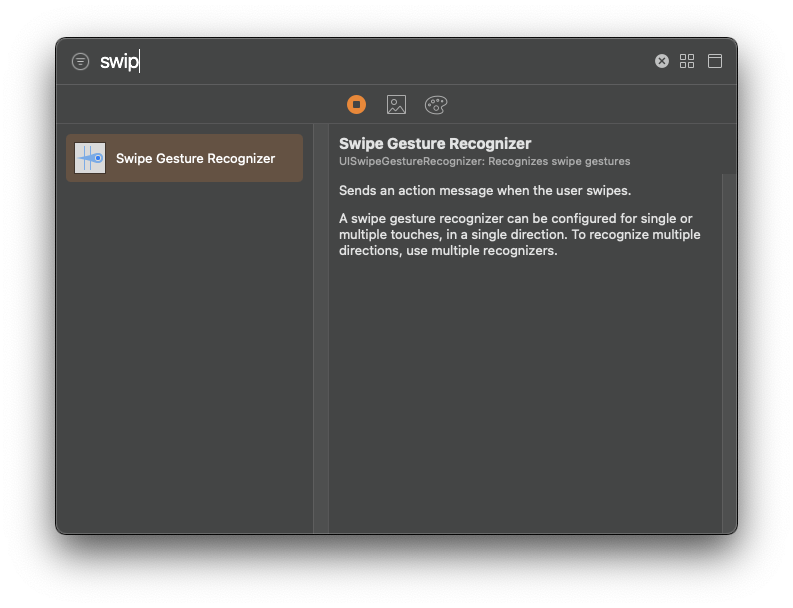Click the detail pane vertical scrollbar
Image resolution: width=793 pixels, height=608 pixels.
tap(729, 353)
